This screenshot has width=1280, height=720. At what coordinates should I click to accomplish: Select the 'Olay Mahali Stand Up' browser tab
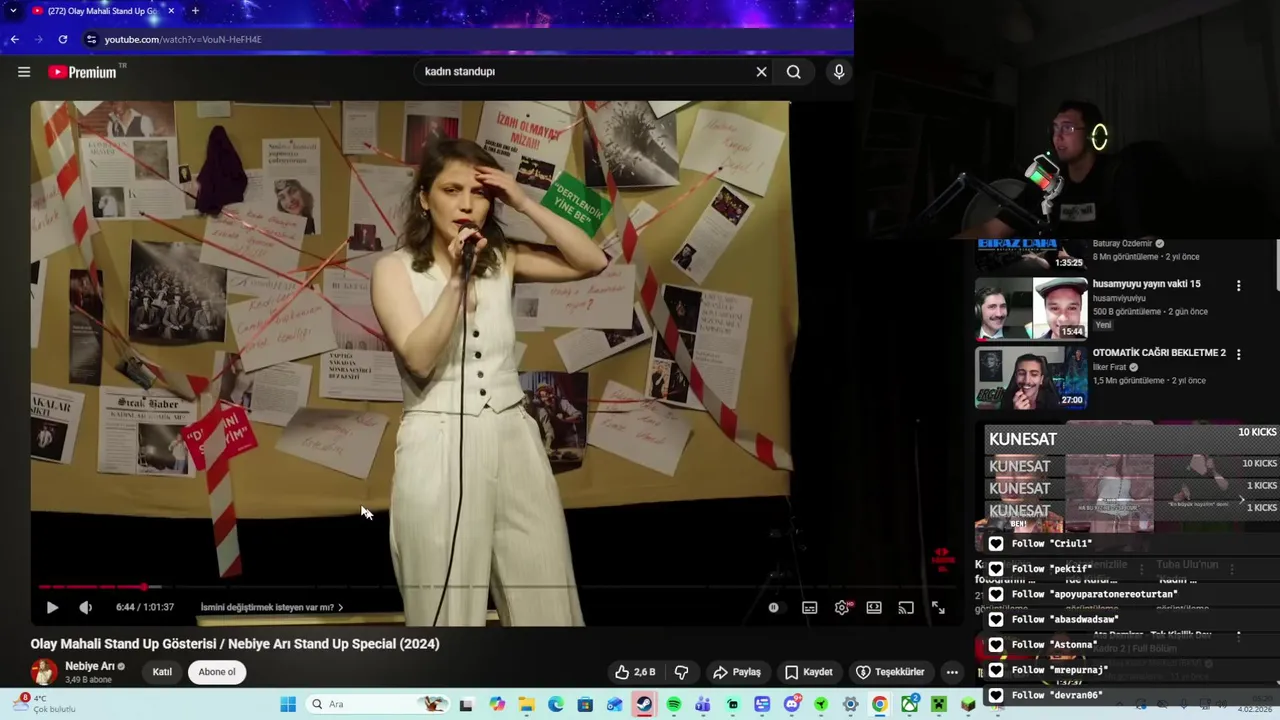(x=103, y=11)
